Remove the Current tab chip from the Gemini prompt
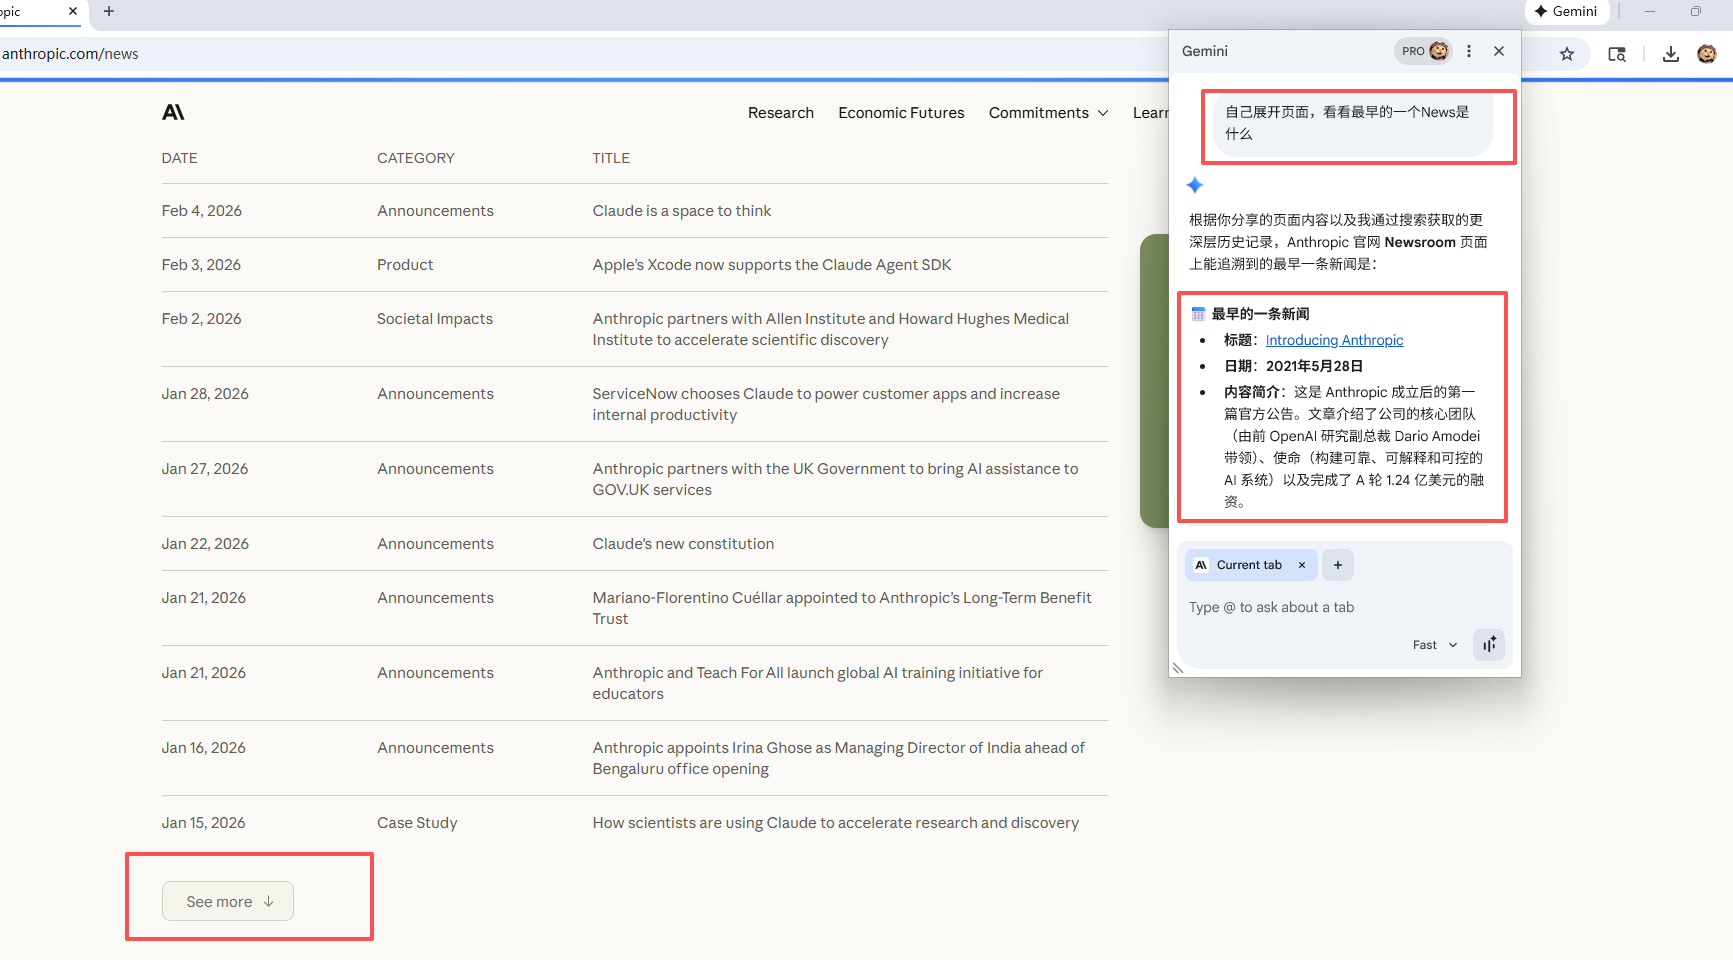Image resolution: width=1733 pixels, height=960 pixels. pos(1302,565)
